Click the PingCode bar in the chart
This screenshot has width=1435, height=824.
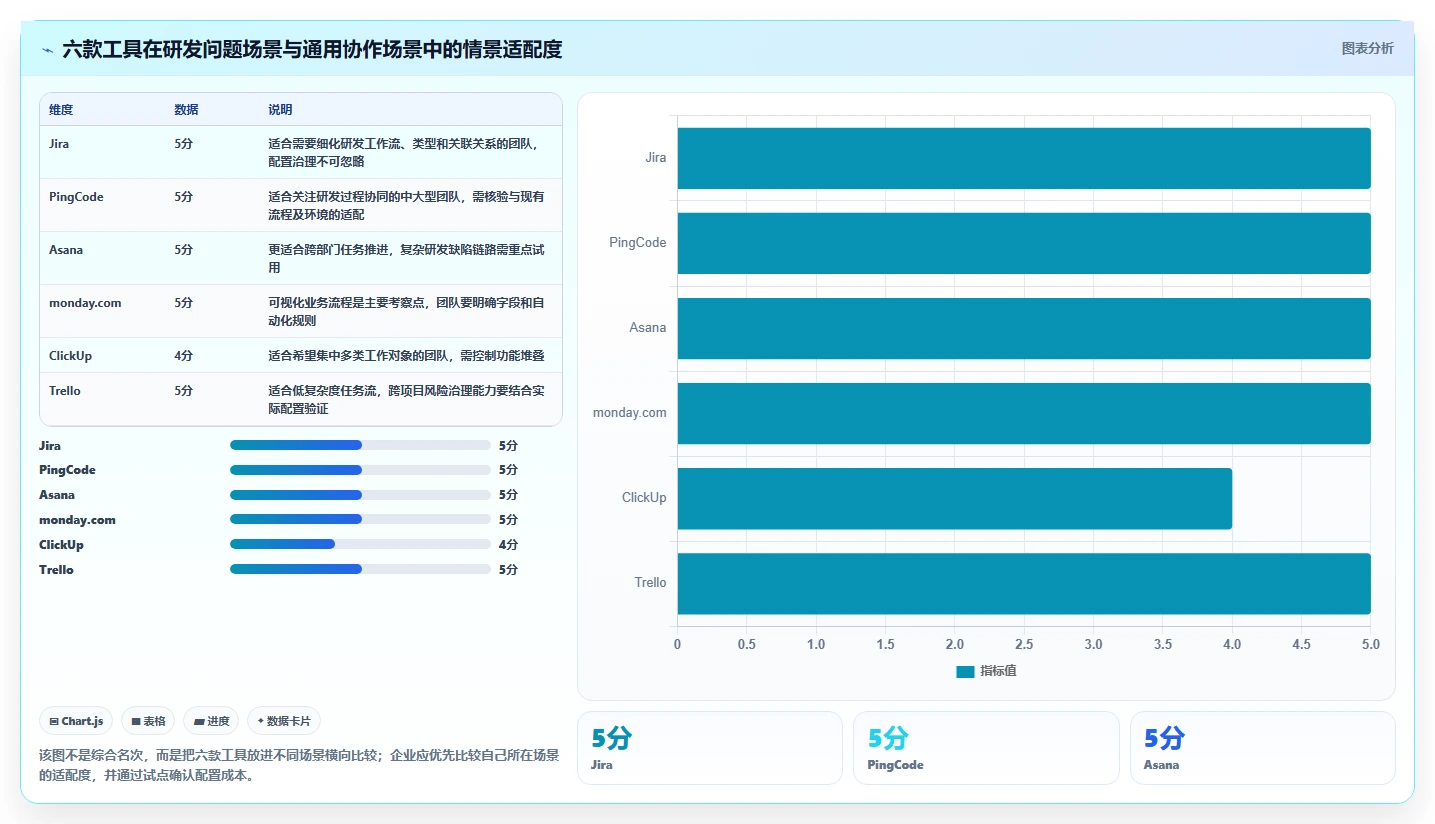[1024, 243]
